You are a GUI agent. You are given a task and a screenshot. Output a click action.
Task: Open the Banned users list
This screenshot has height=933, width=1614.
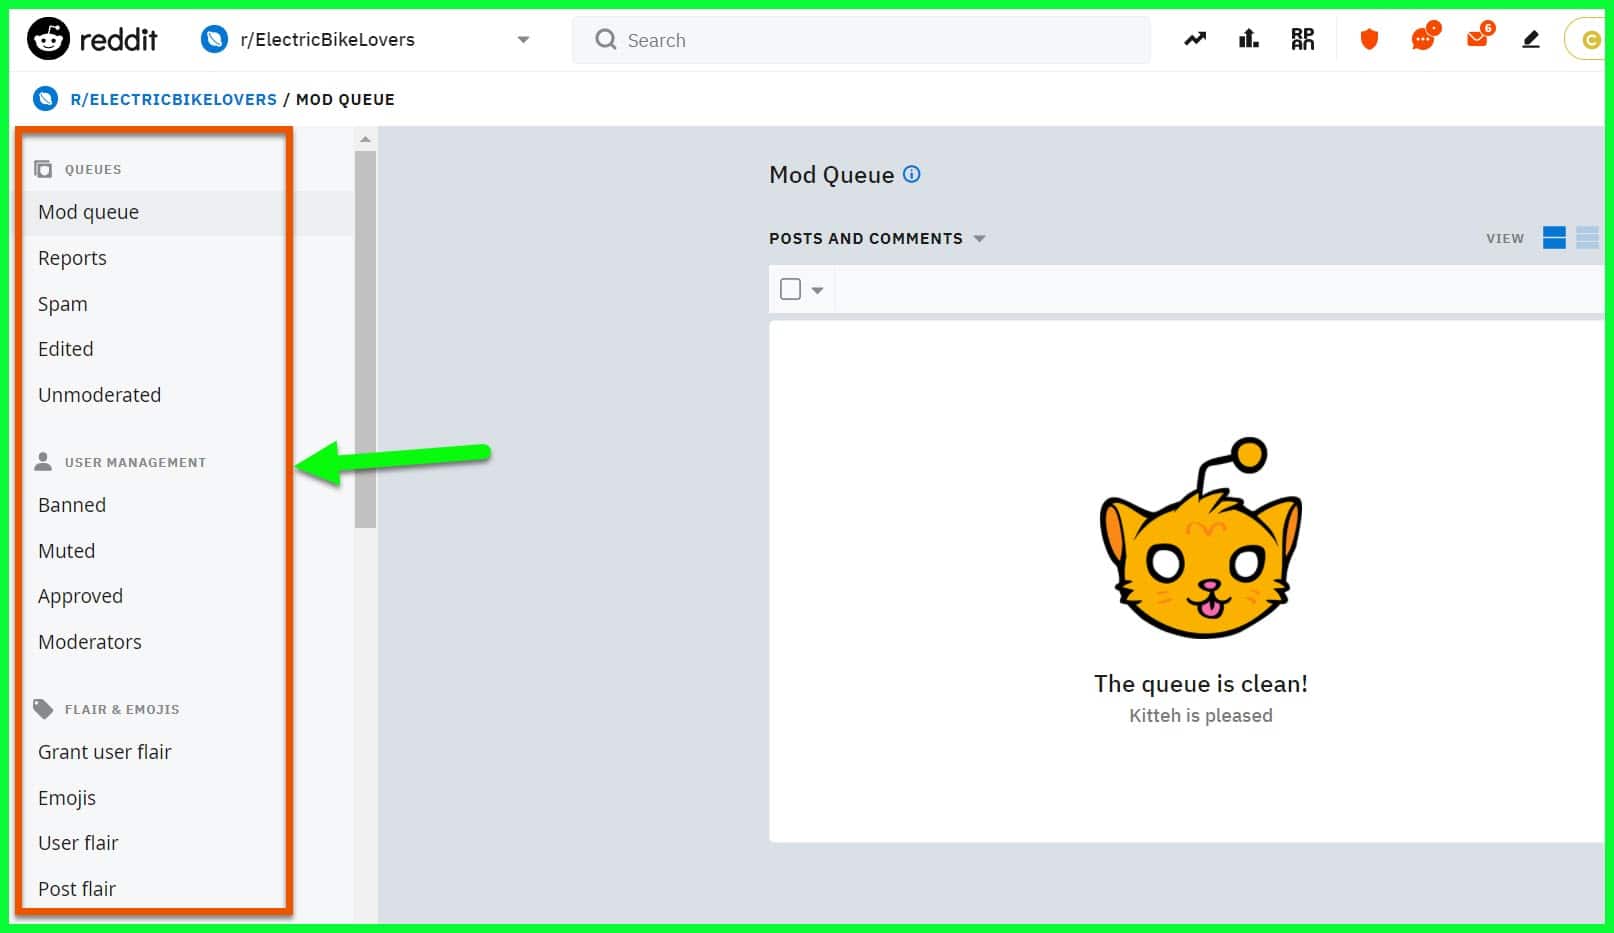pyautogui.click(x=71, y=505)
